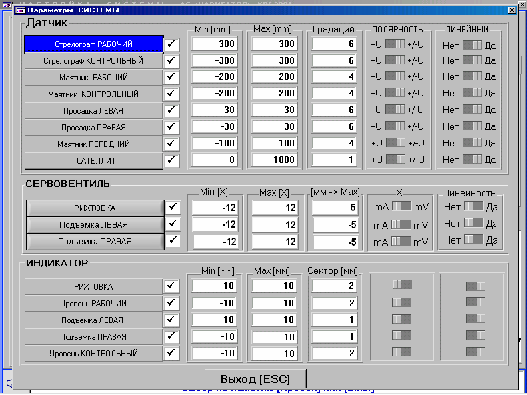Close the Параметры СИСТЕМЫ dialog window
Screen dimensions: 527x395
point(512,10)
